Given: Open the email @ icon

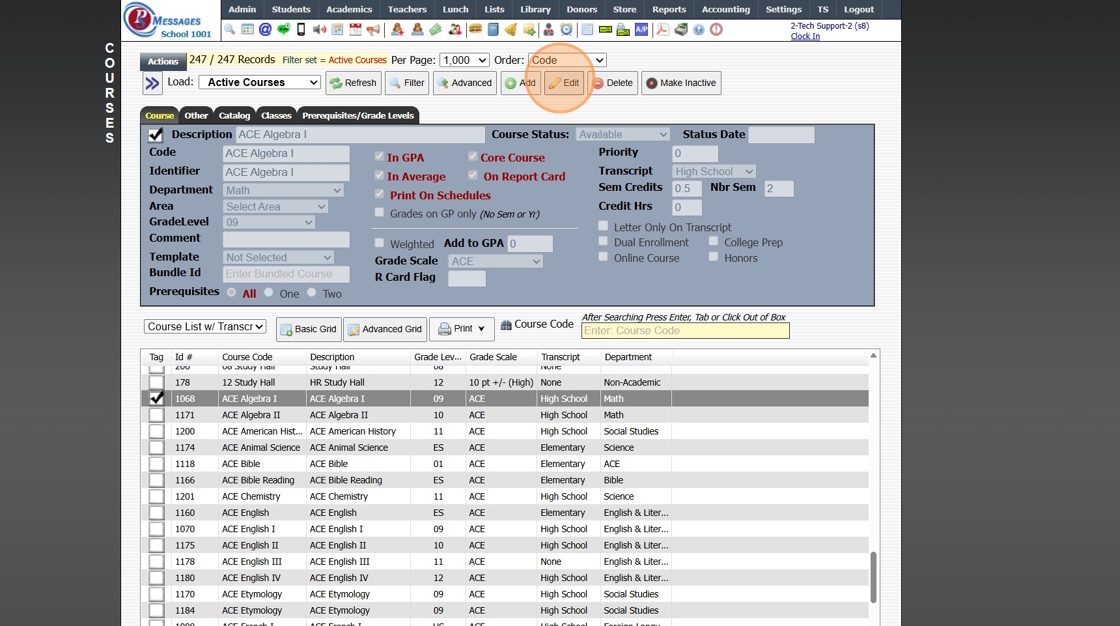Looking at the screenshot, I should point(265,30).
